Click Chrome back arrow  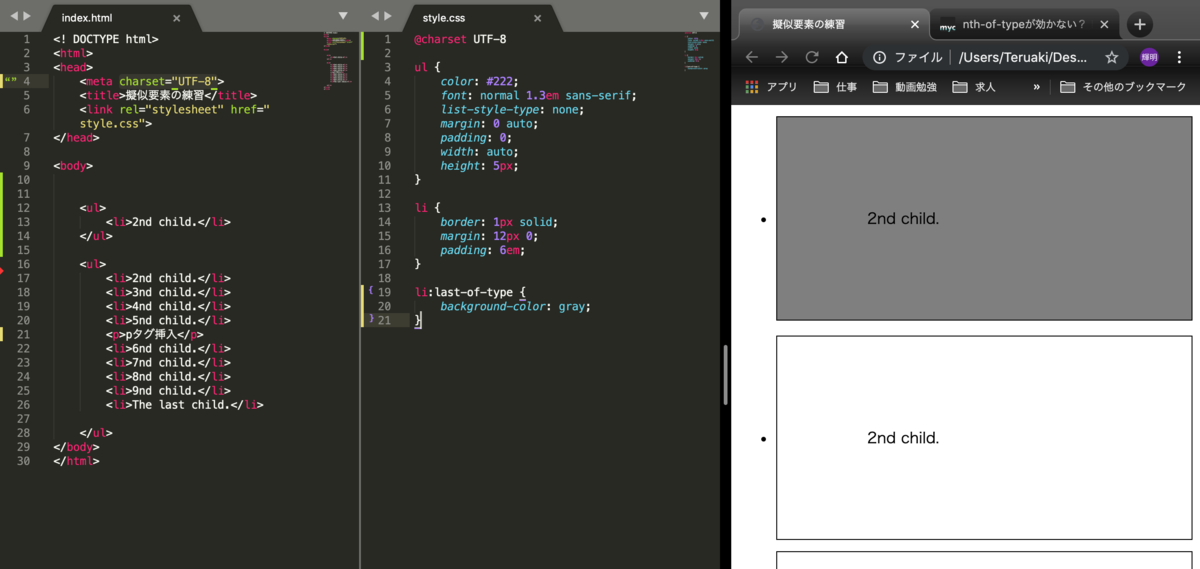point(752,58)
